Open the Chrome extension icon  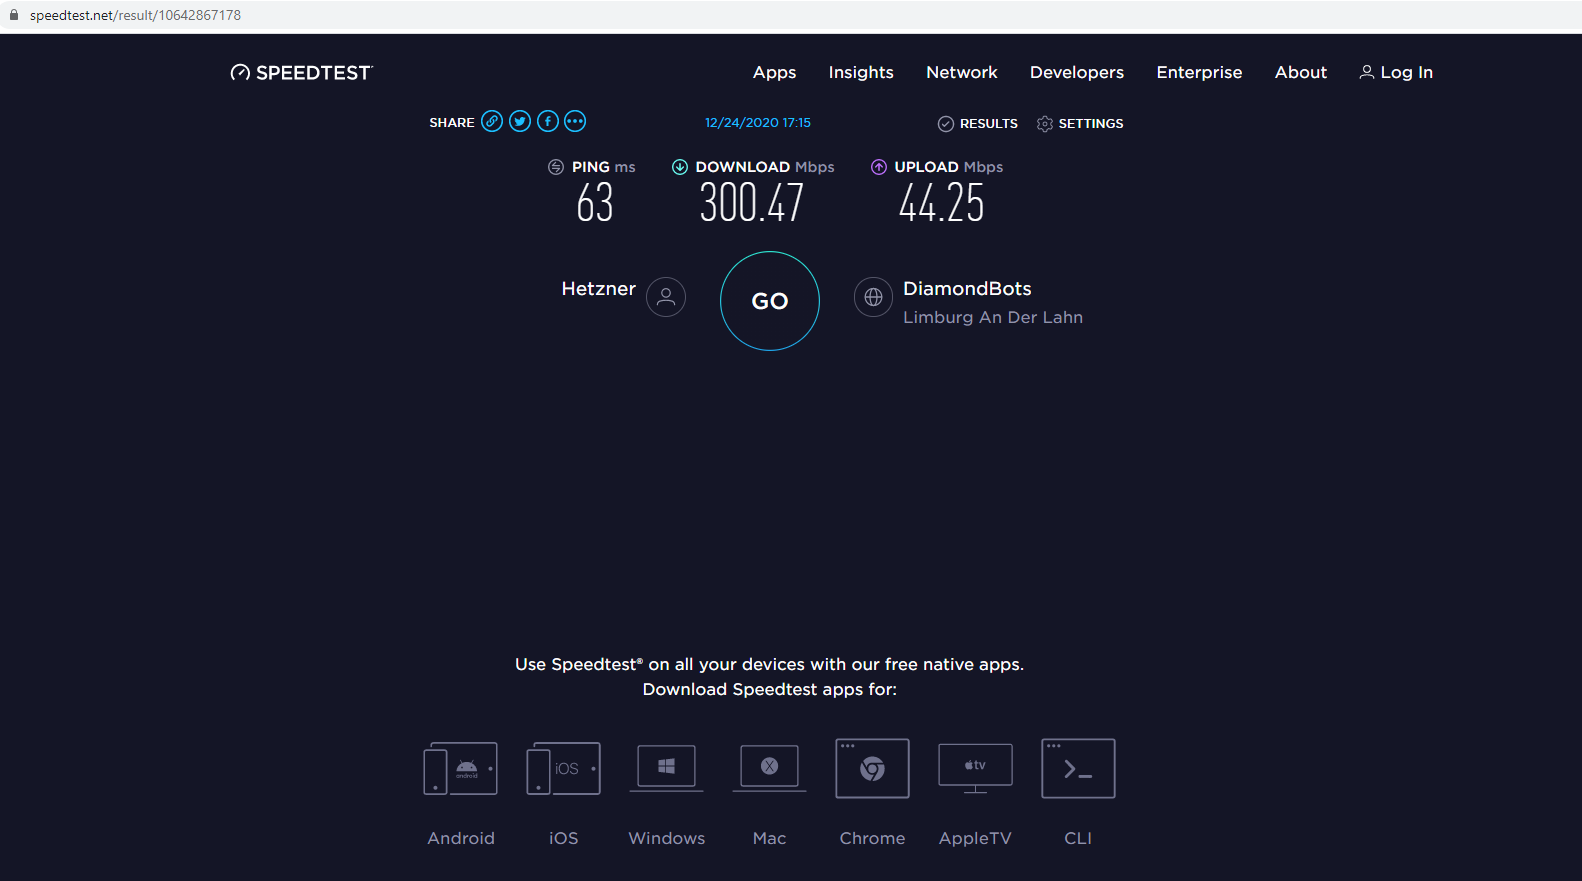pyautogui.click(x=872, y=768)
